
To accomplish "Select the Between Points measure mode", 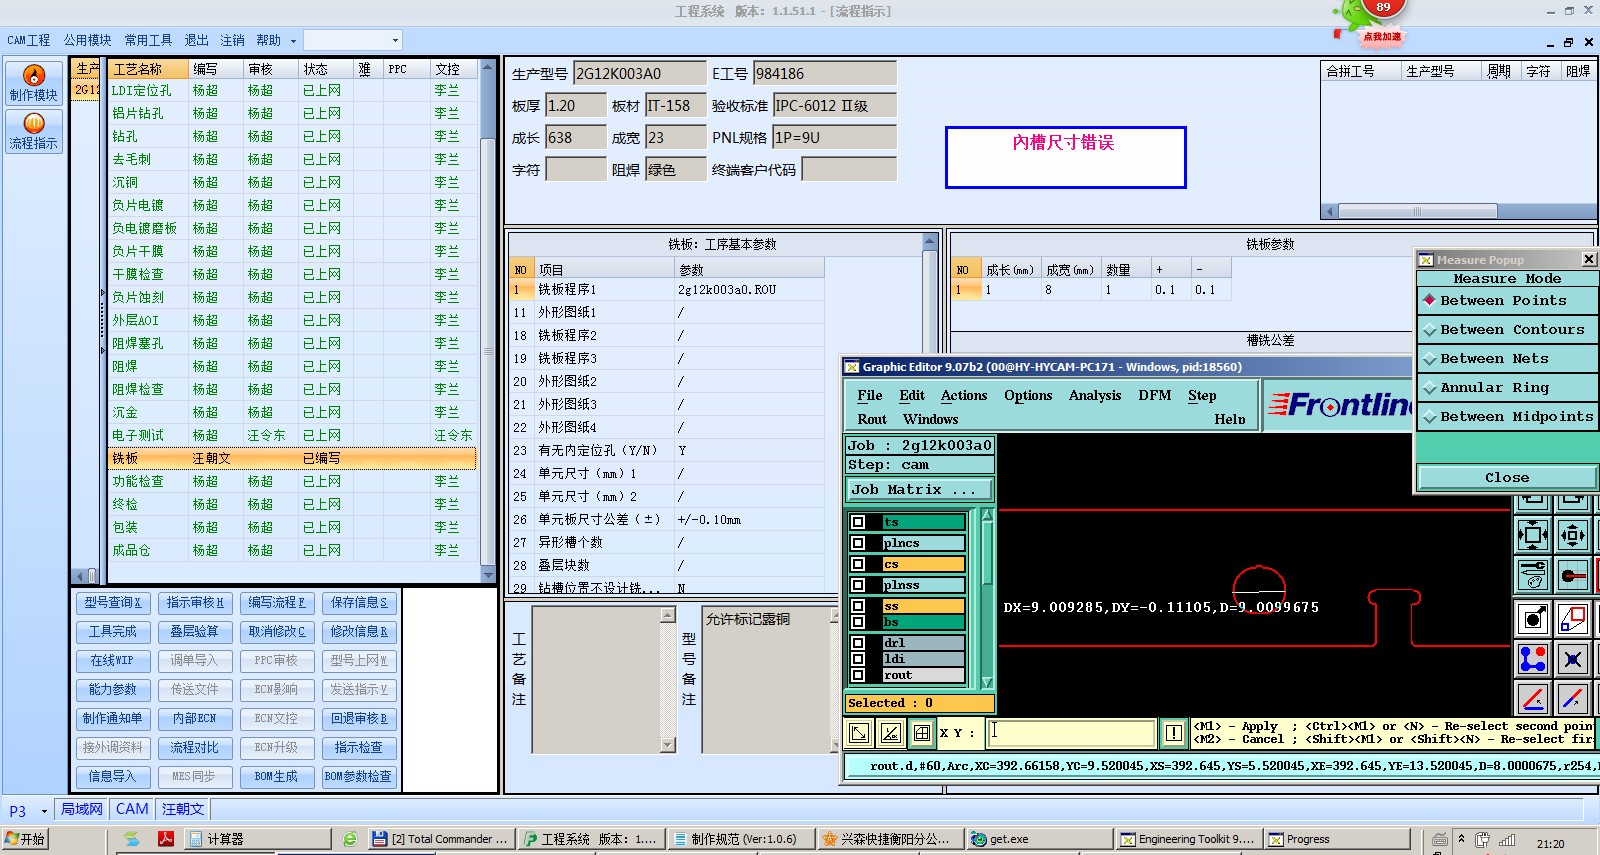I will 1507,300.
